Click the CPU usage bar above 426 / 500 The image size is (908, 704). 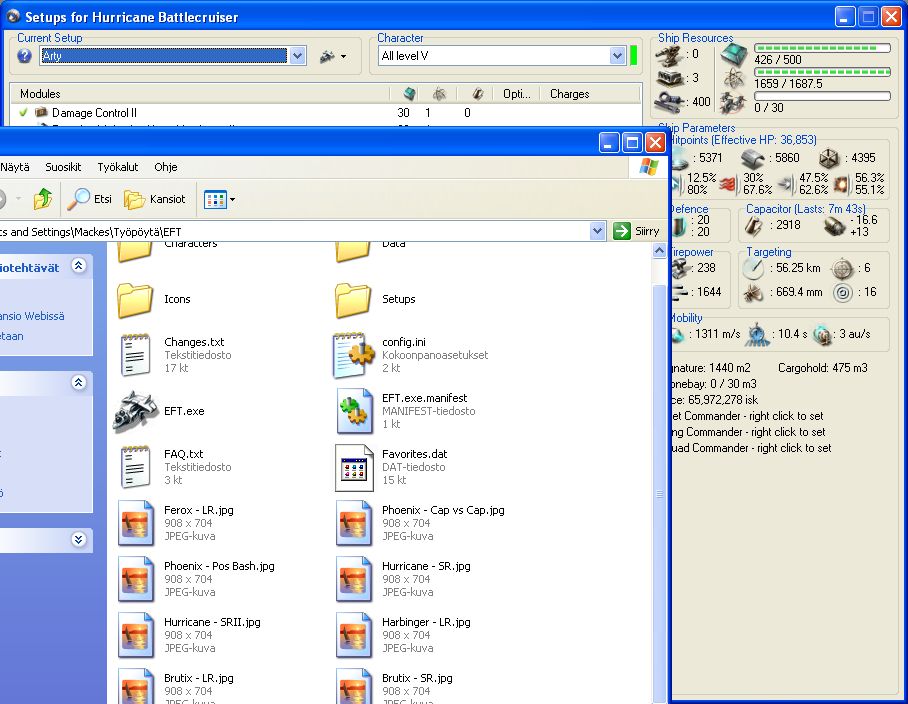(x=822, y=48)
